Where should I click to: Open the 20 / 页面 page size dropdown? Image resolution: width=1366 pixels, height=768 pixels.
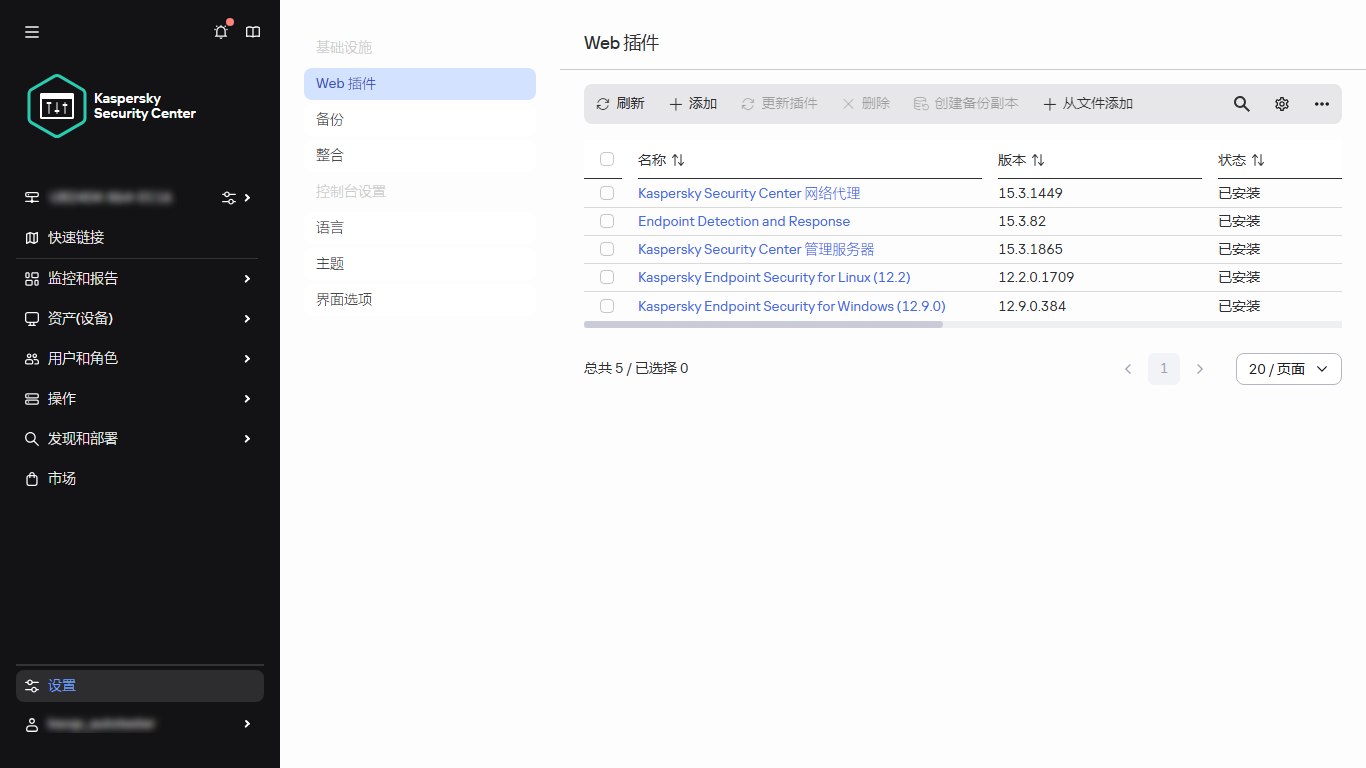1288,368
